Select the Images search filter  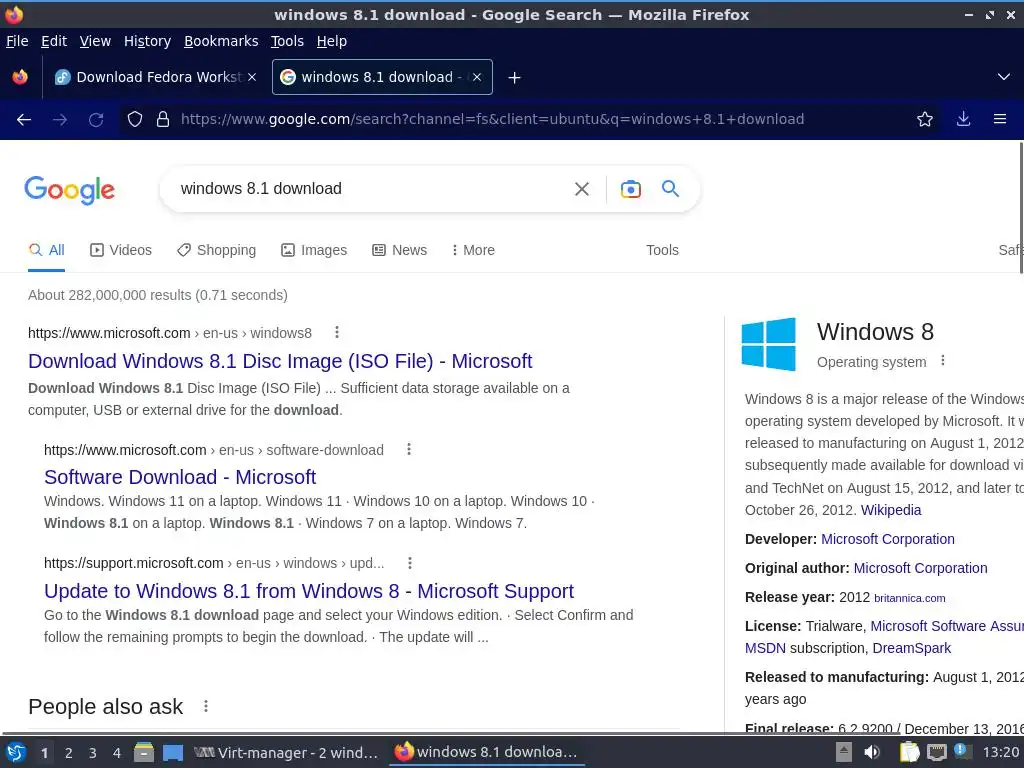(x=314, y=250)
